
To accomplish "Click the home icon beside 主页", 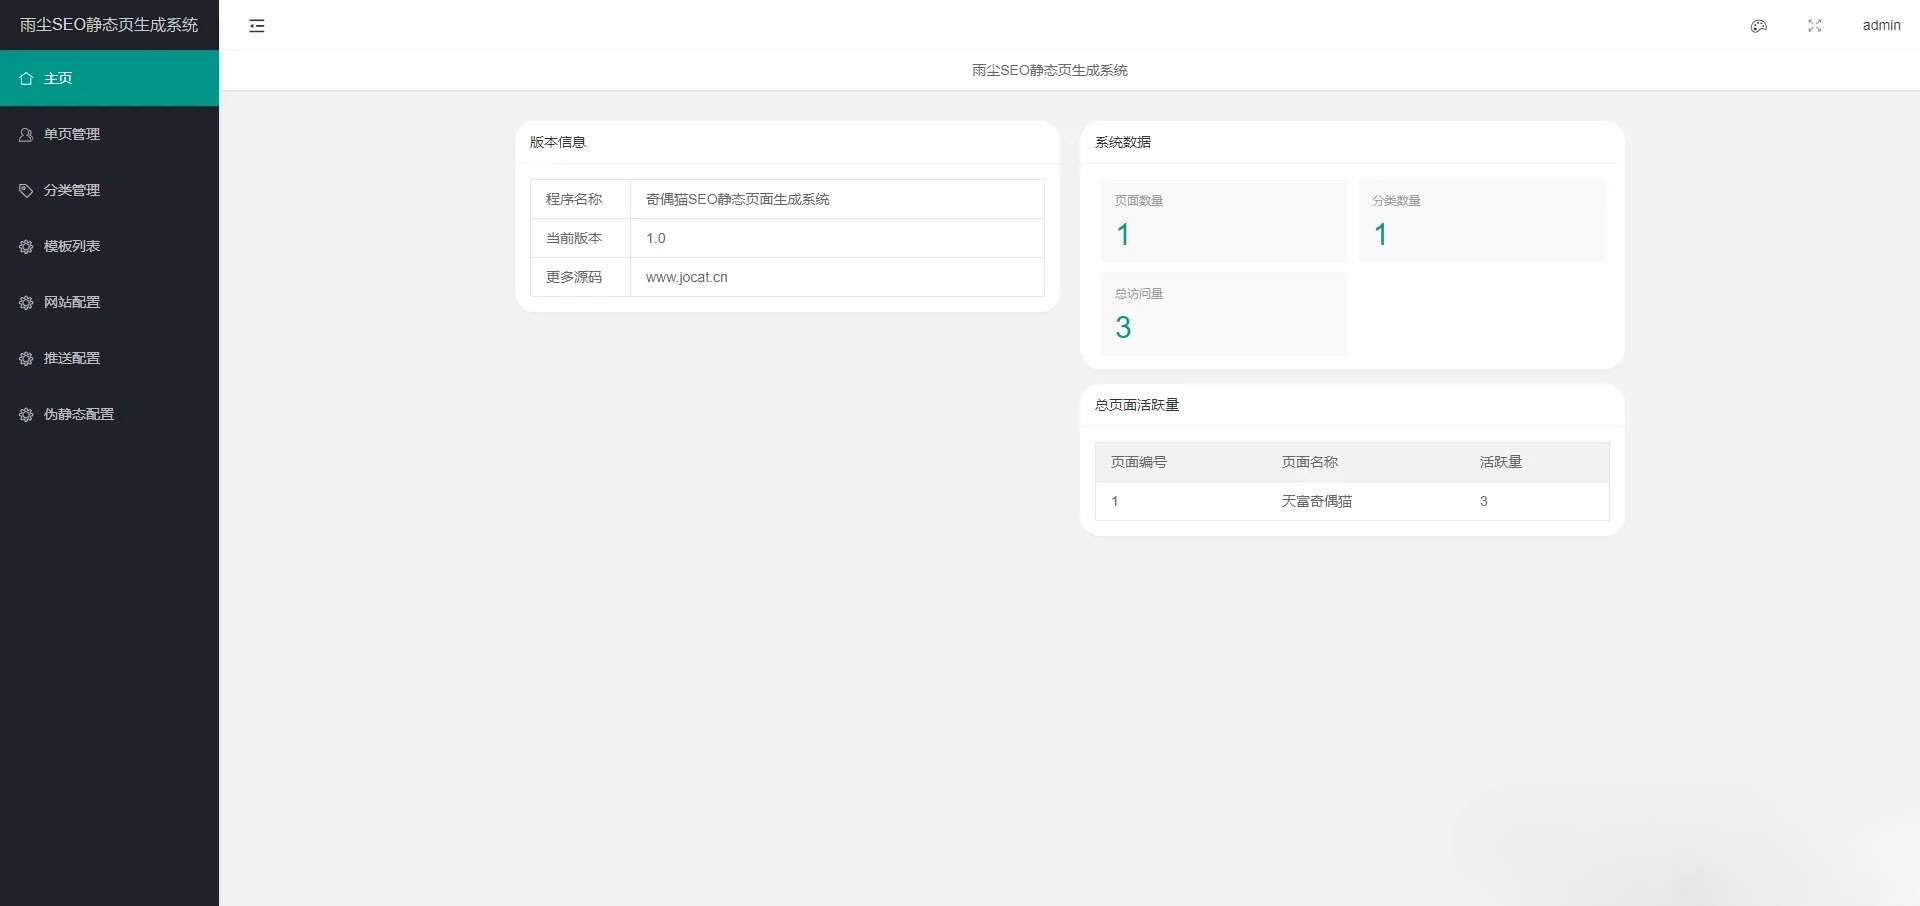I will (25, 78).
